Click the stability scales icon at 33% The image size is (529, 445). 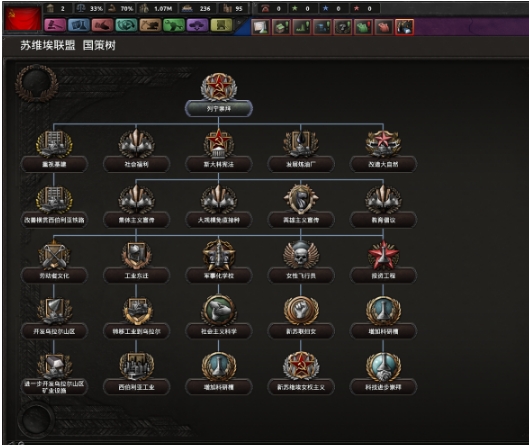pyautogui.click(x=81, y=8)
